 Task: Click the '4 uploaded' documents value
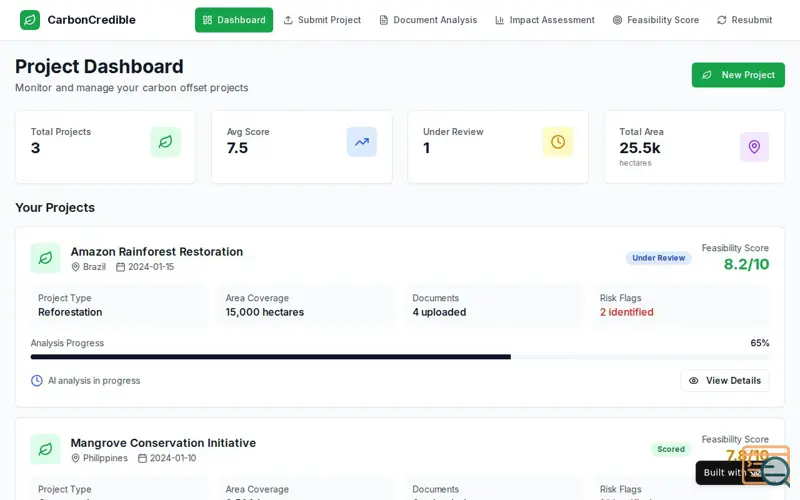pyautogui.click(x=439, y=312)
